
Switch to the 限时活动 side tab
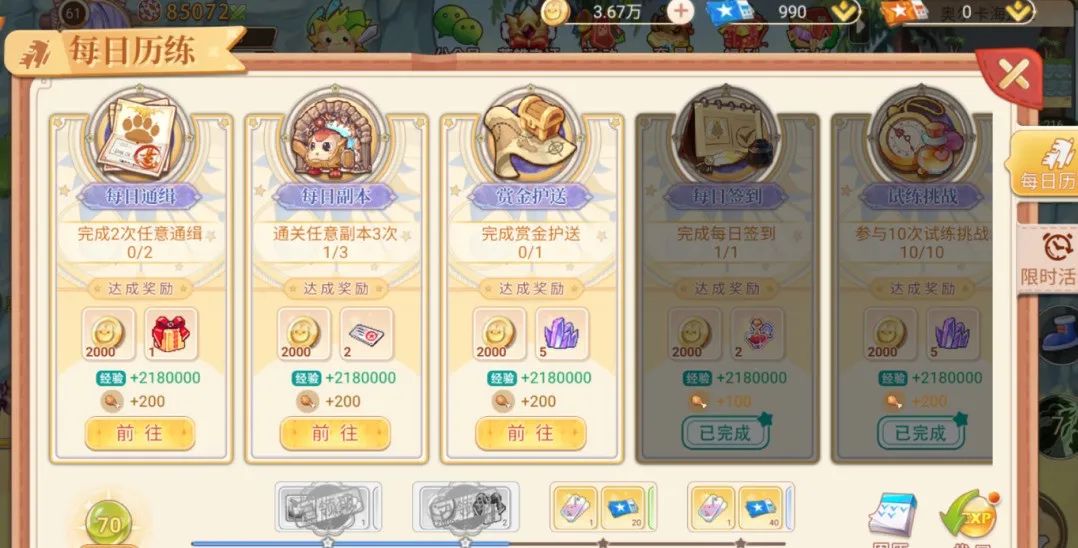click(x=1048, y=260)
